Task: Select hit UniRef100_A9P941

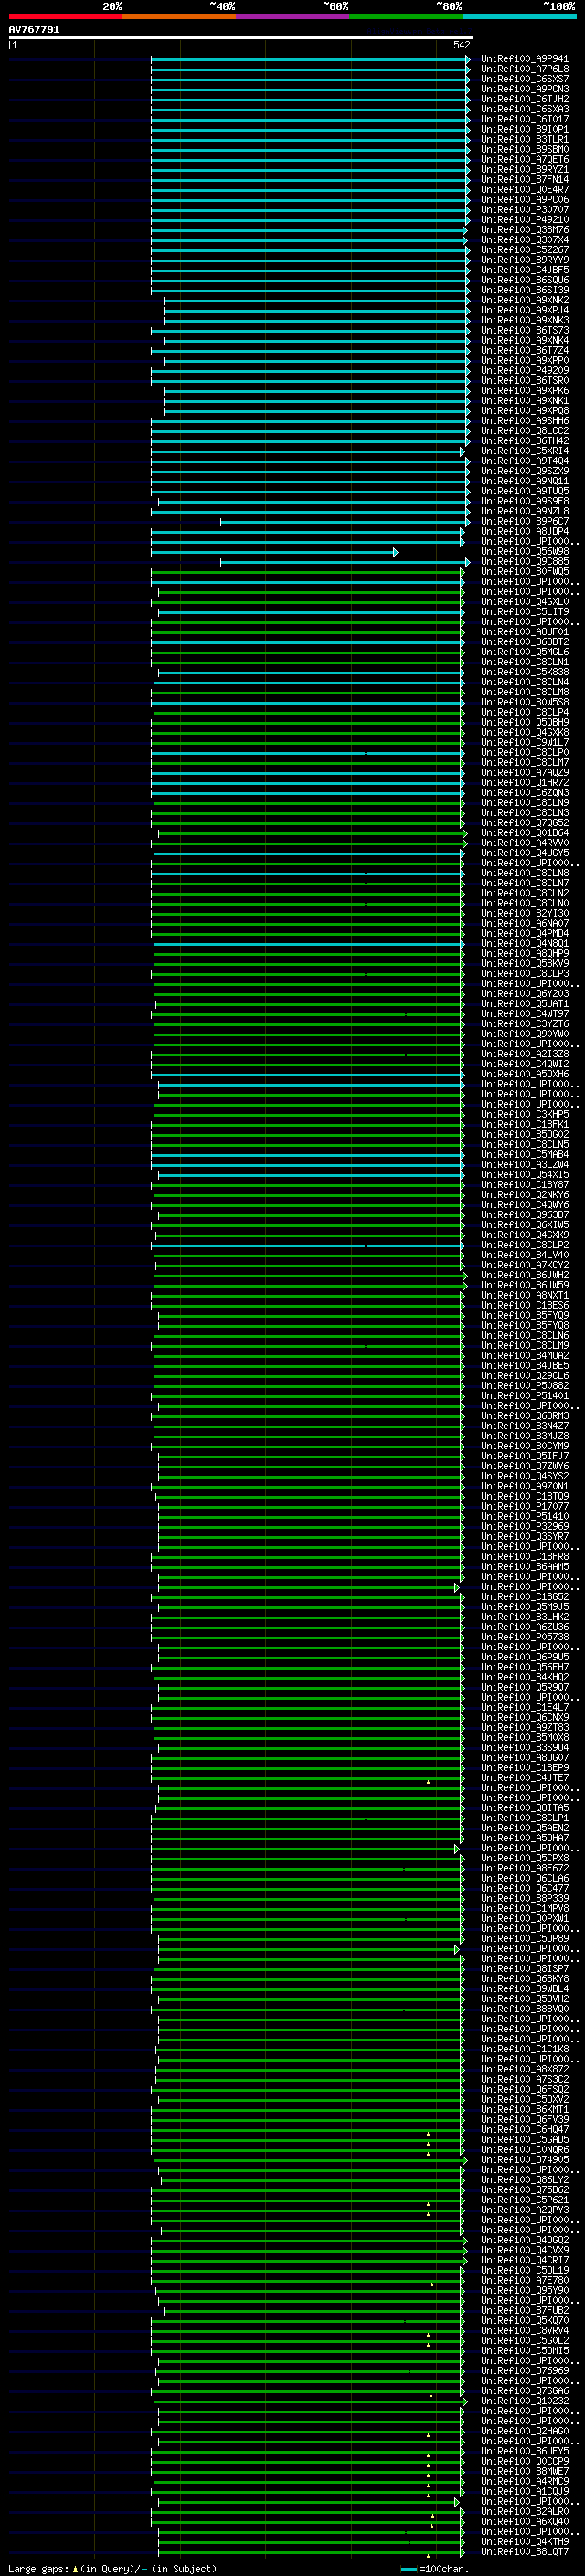Action: (x=524, y=59)
